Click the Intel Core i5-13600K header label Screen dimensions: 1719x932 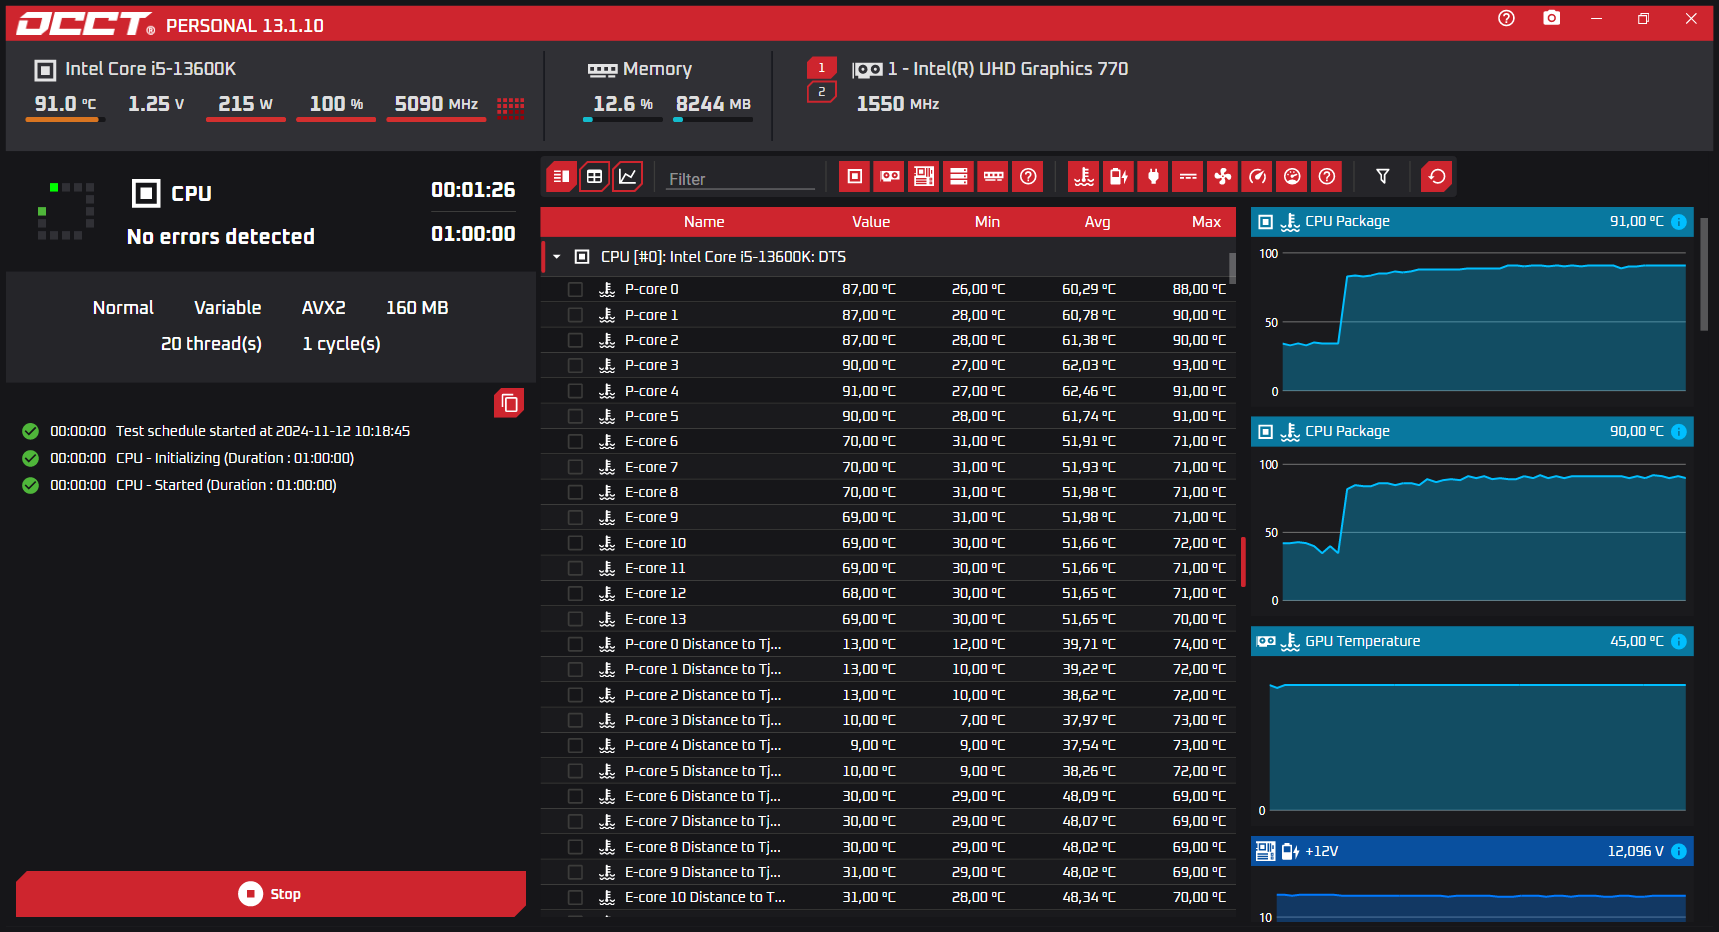(x=150, y=69)
